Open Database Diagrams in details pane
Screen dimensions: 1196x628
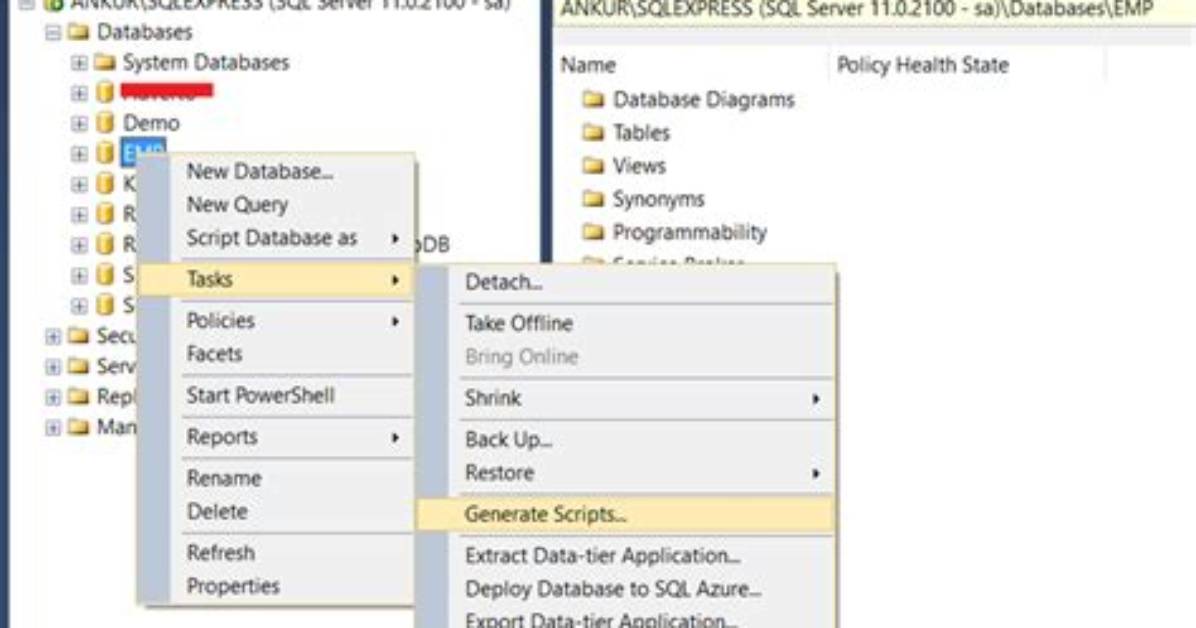tap(703, 100)
